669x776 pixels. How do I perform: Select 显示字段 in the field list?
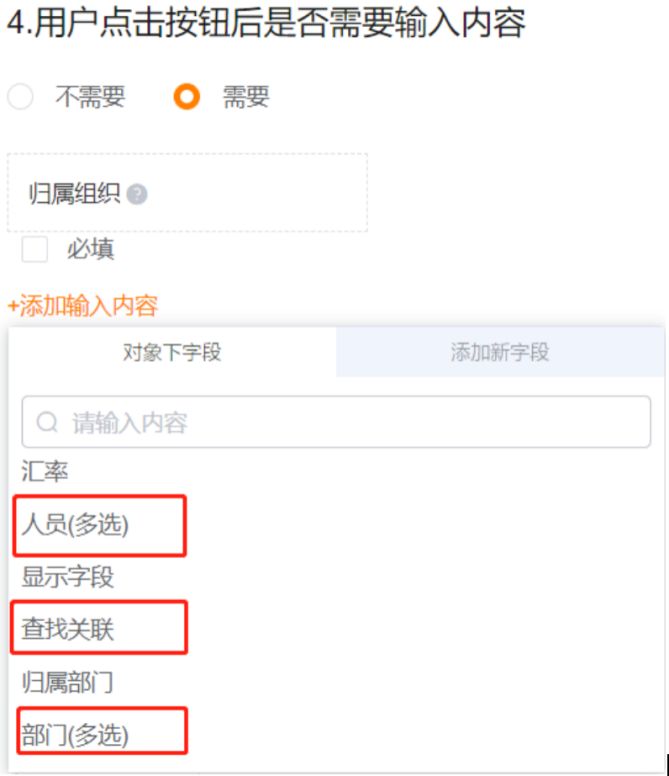68,577
